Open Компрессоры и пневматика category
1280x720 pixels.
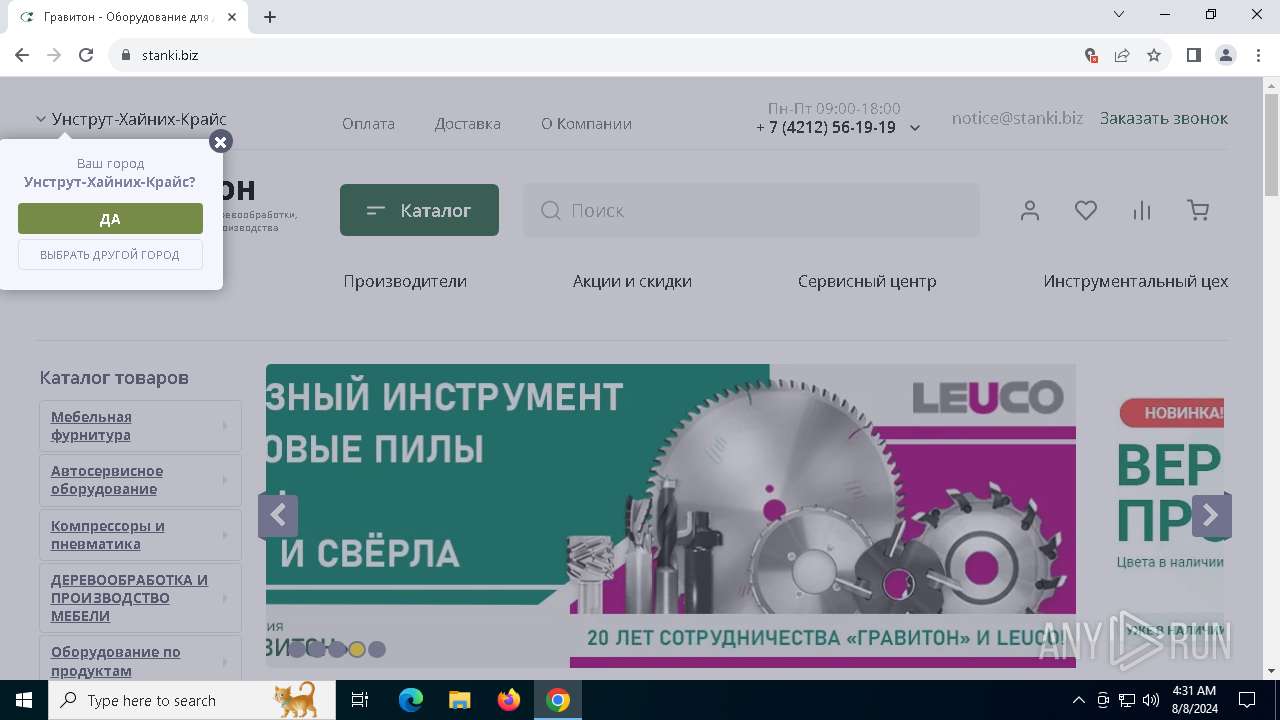[x=108, y=535]
